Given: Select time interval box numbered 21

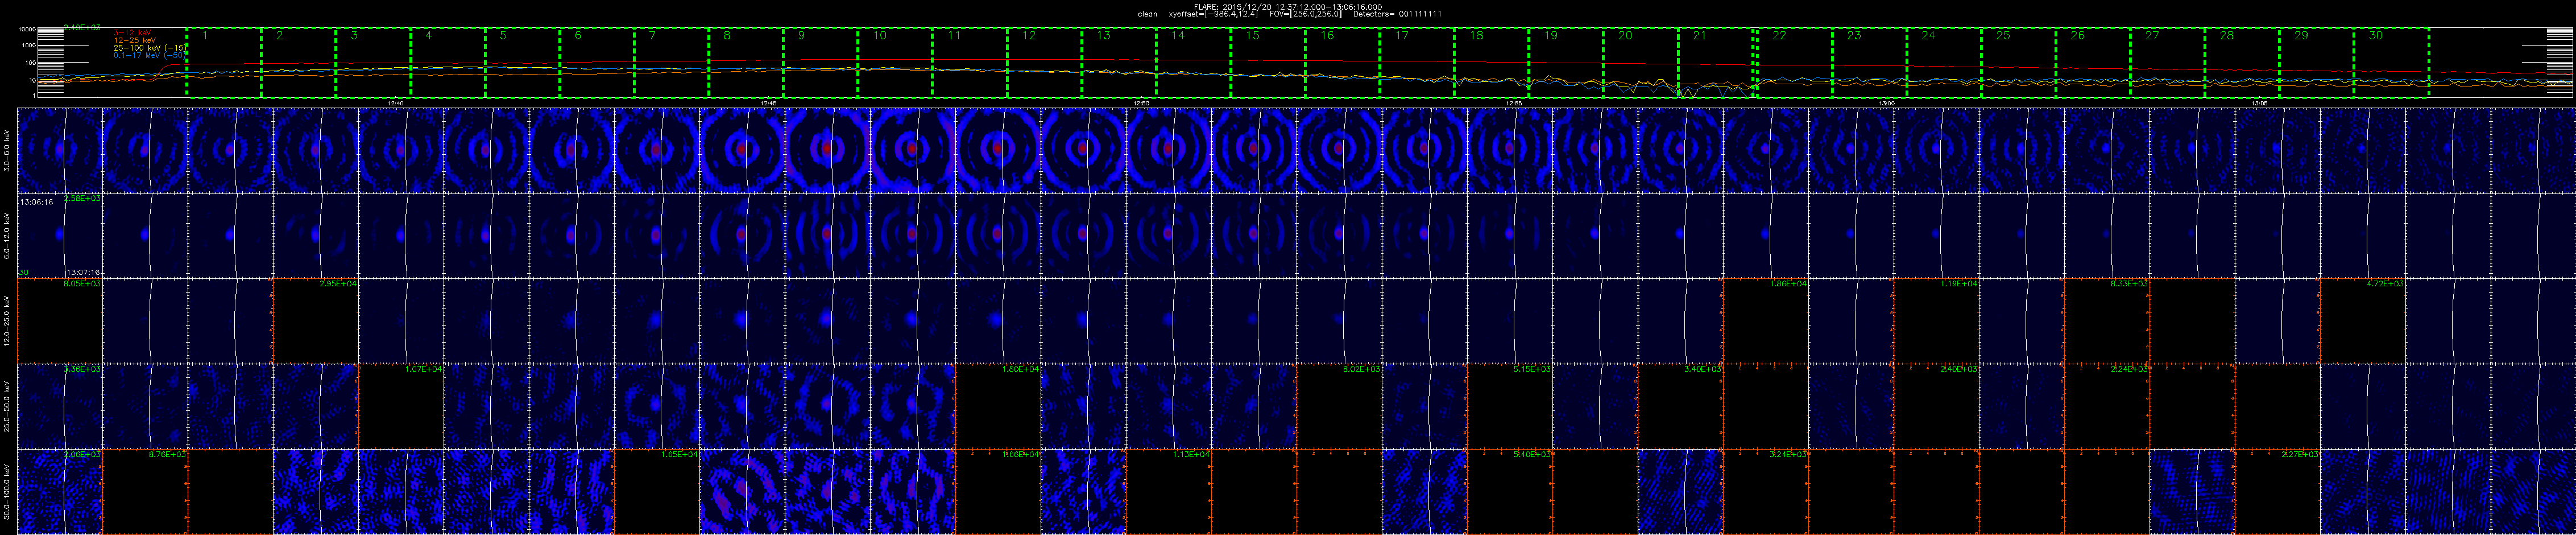Looking at the screenshot, I should [x=1715, y=62].
